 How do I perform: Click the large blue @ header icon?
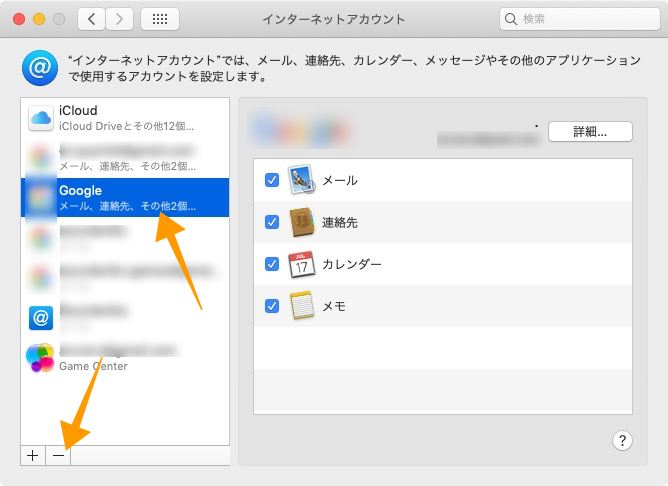click(x=40, y=68)
